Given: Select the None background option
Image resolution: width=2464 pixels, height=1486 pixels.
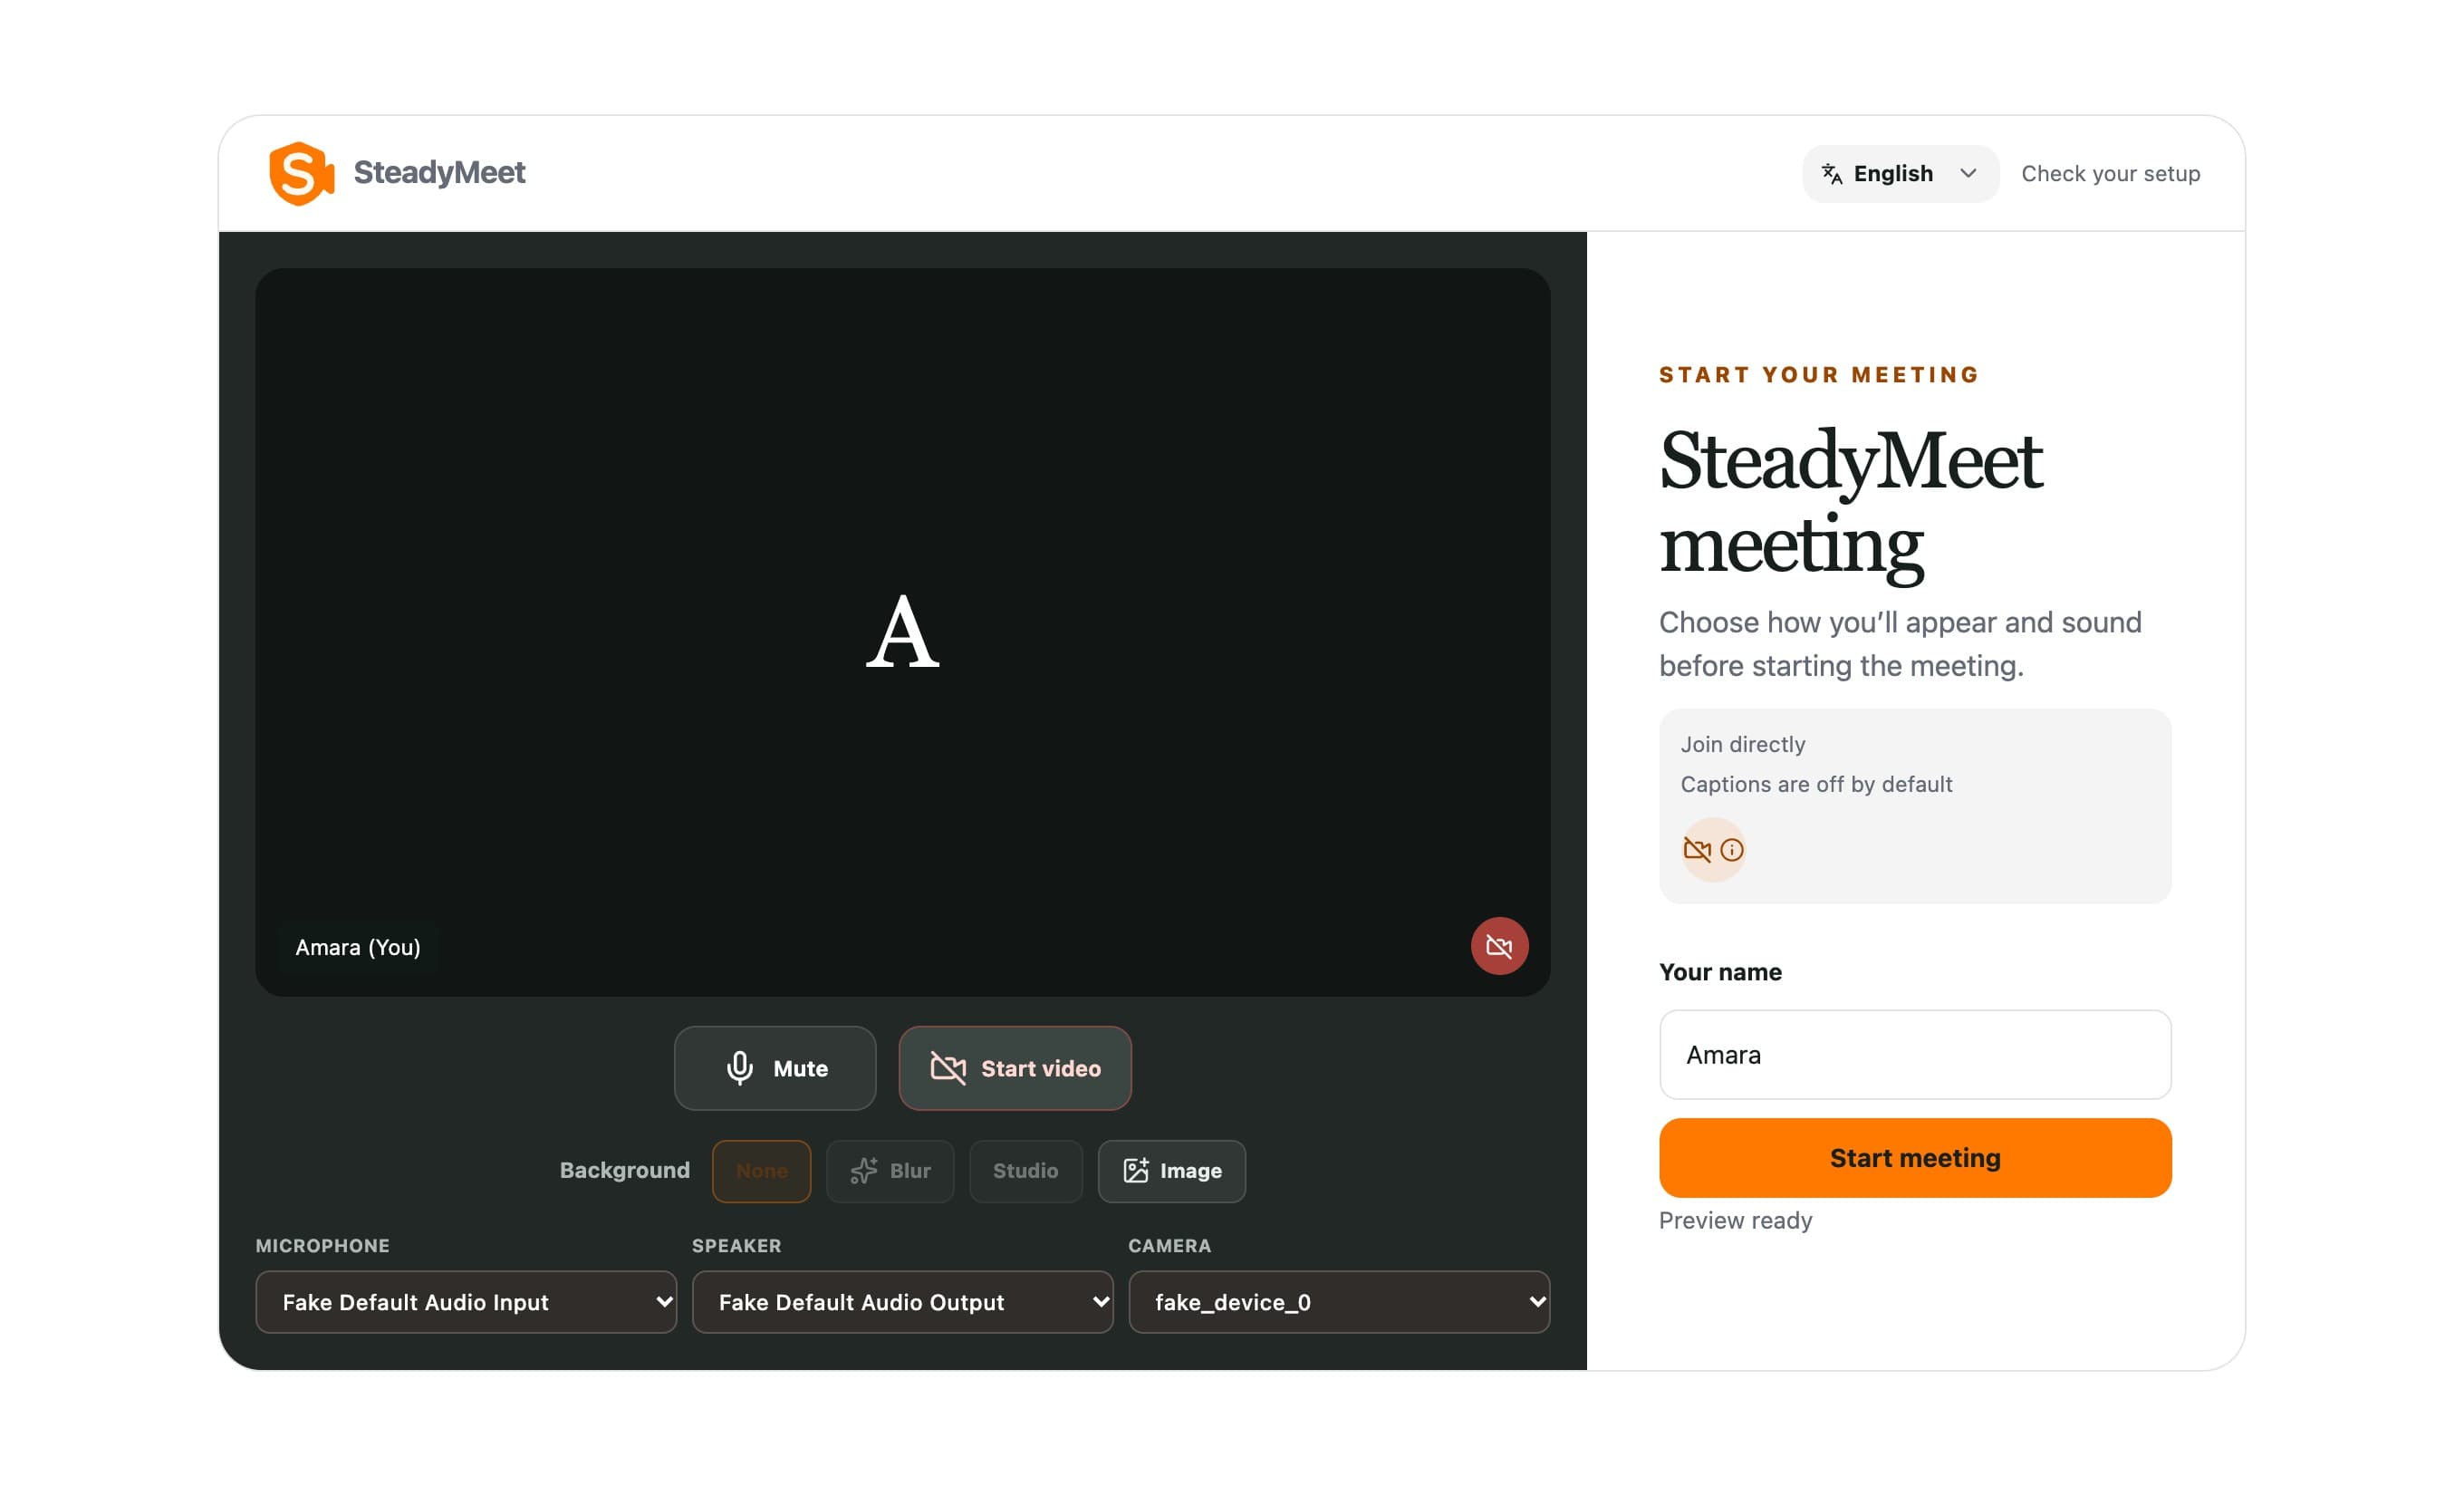Looking at the screenshot, I should (x=761, y=1171).
